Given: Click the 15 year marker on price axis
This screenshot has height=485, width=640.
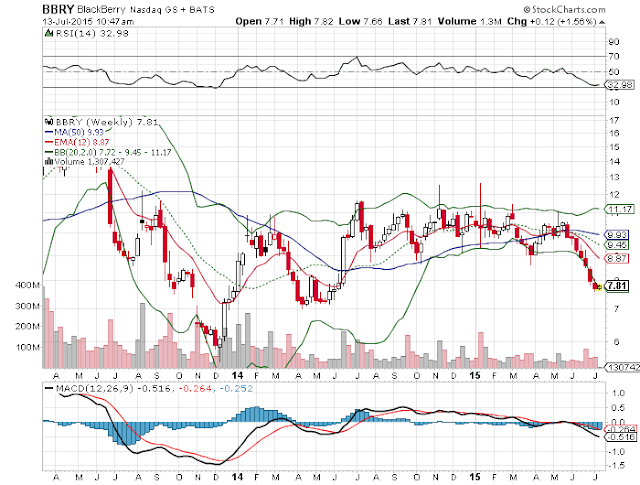Looking at the screenshot, I should click(475, 376).
